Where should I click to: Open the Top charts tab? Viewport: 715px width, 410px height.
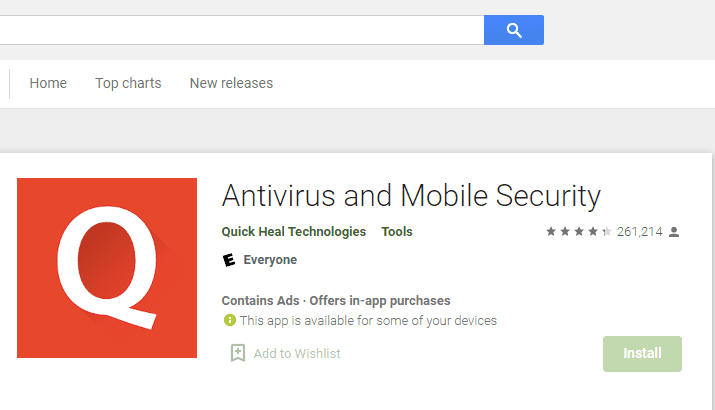(128, 83)
